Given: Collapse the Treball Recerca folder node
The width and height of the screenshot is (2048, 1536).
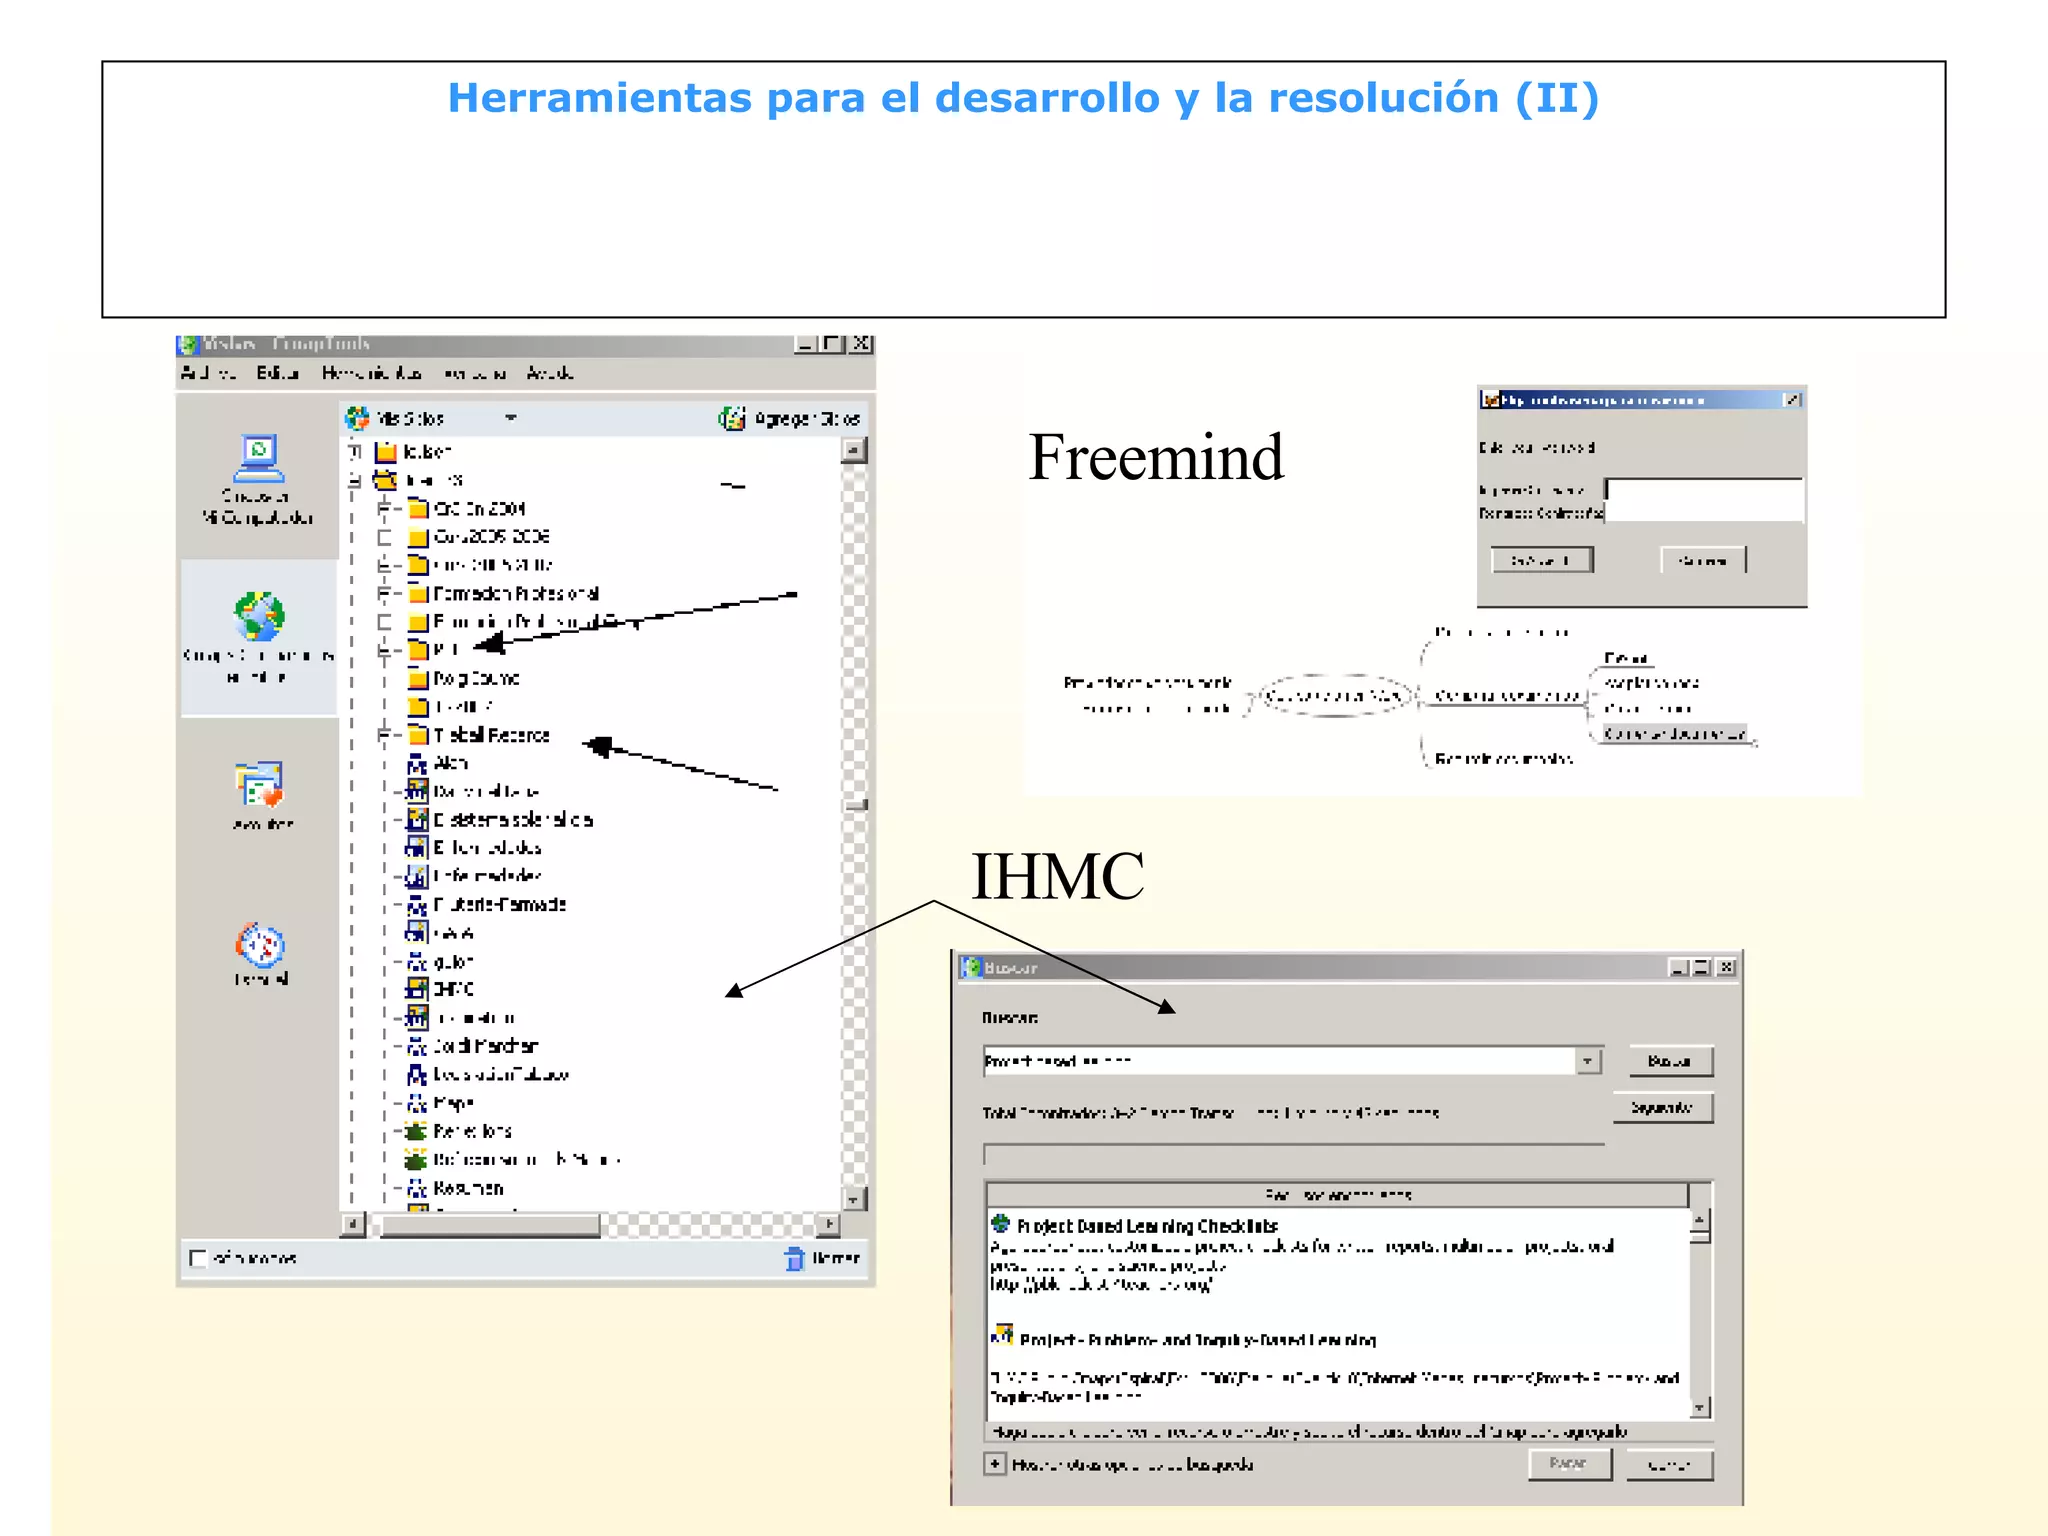Looking at the screenshot, I should click(384, 736).
